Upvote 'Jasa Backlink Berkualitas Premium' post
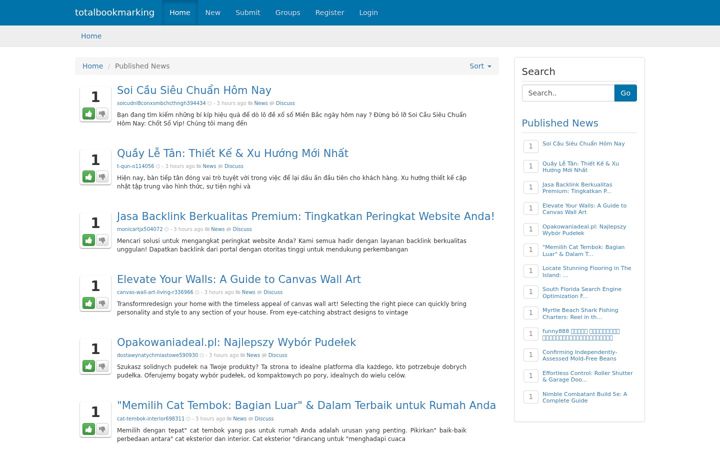The image size is (720, 450). [x=89, y=240]
